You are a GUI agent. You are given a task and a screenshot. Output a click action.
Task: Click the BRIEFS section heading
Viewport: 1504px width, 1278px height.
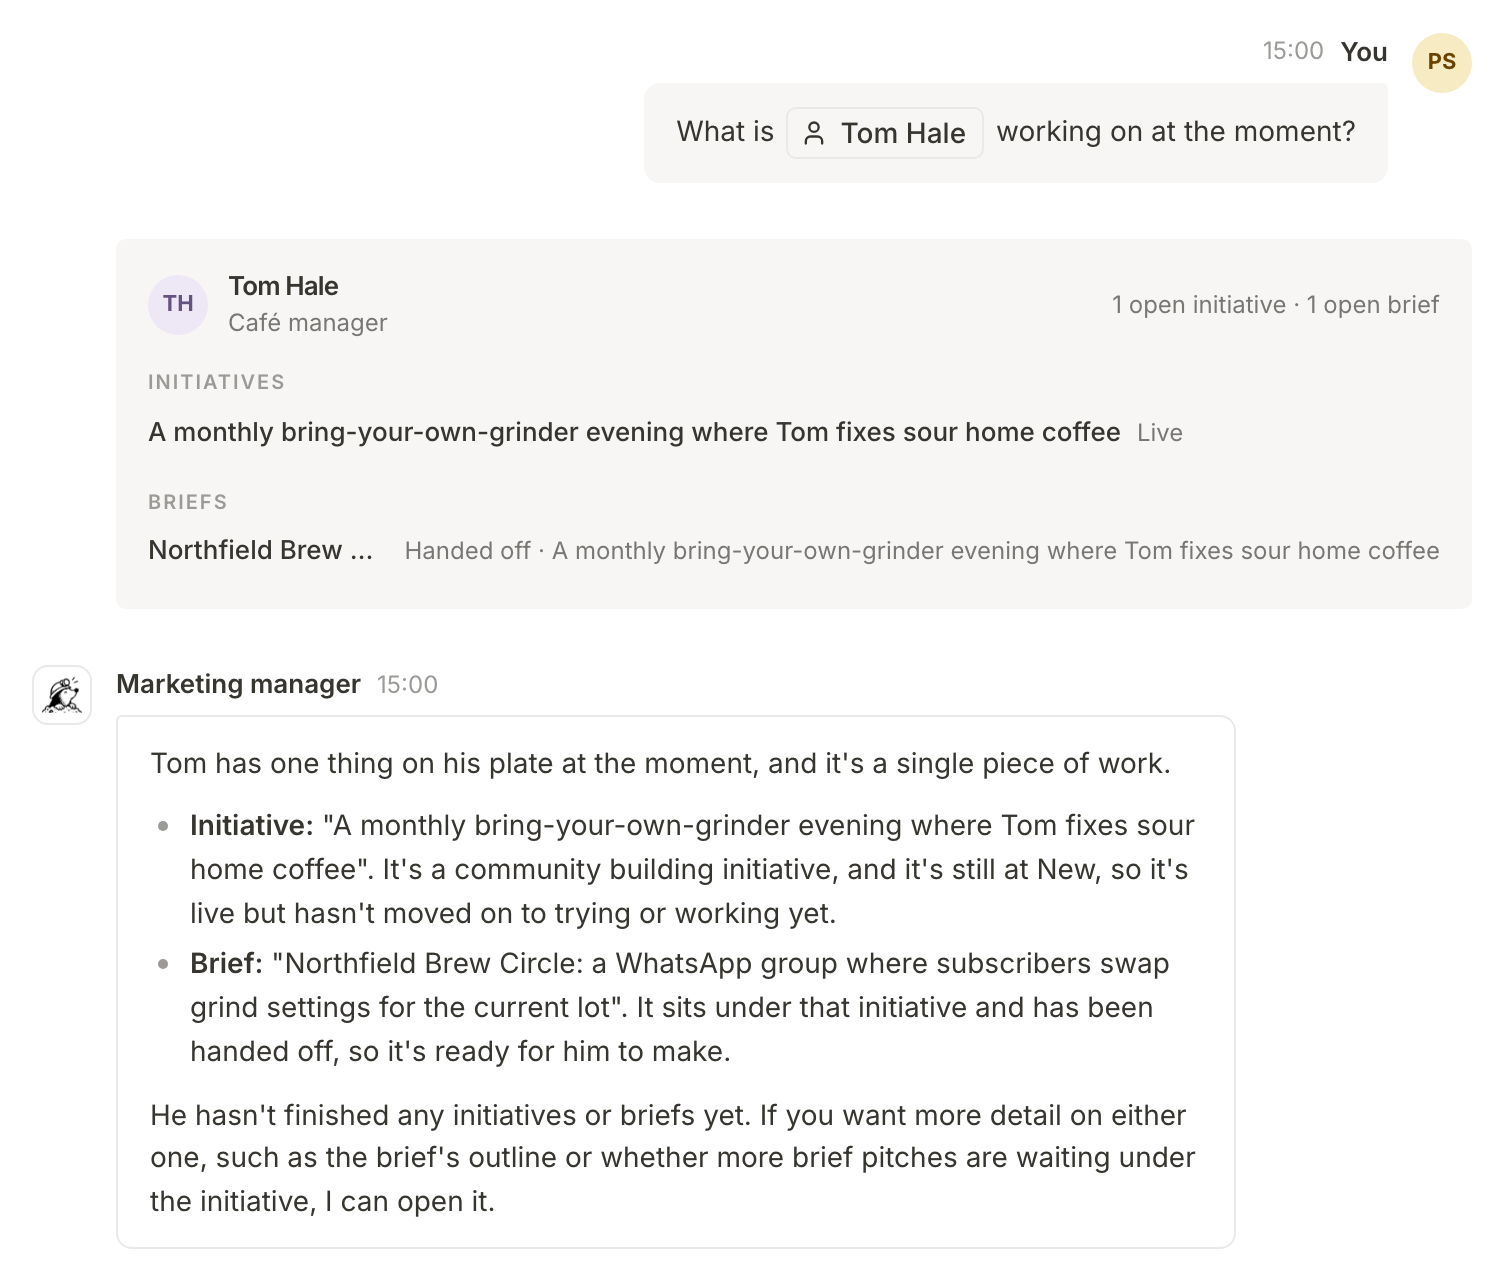[188, 502]
